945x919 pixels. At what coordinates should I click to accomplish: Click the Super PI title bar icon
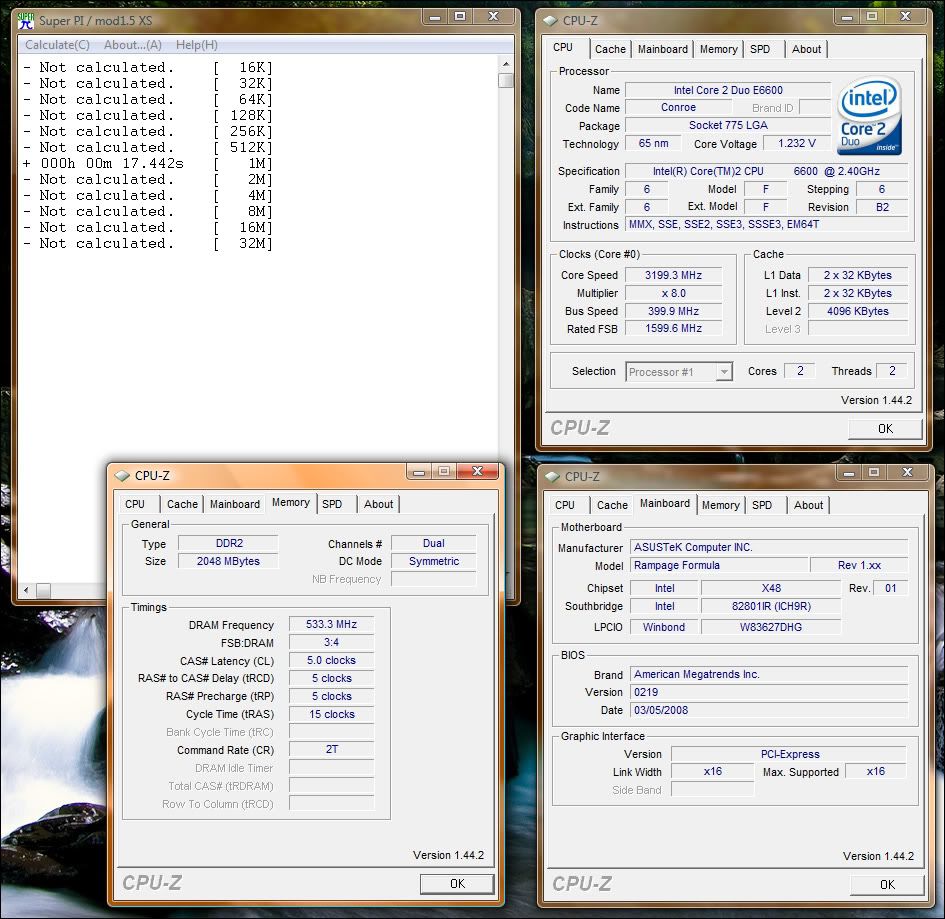click(26, 20)
